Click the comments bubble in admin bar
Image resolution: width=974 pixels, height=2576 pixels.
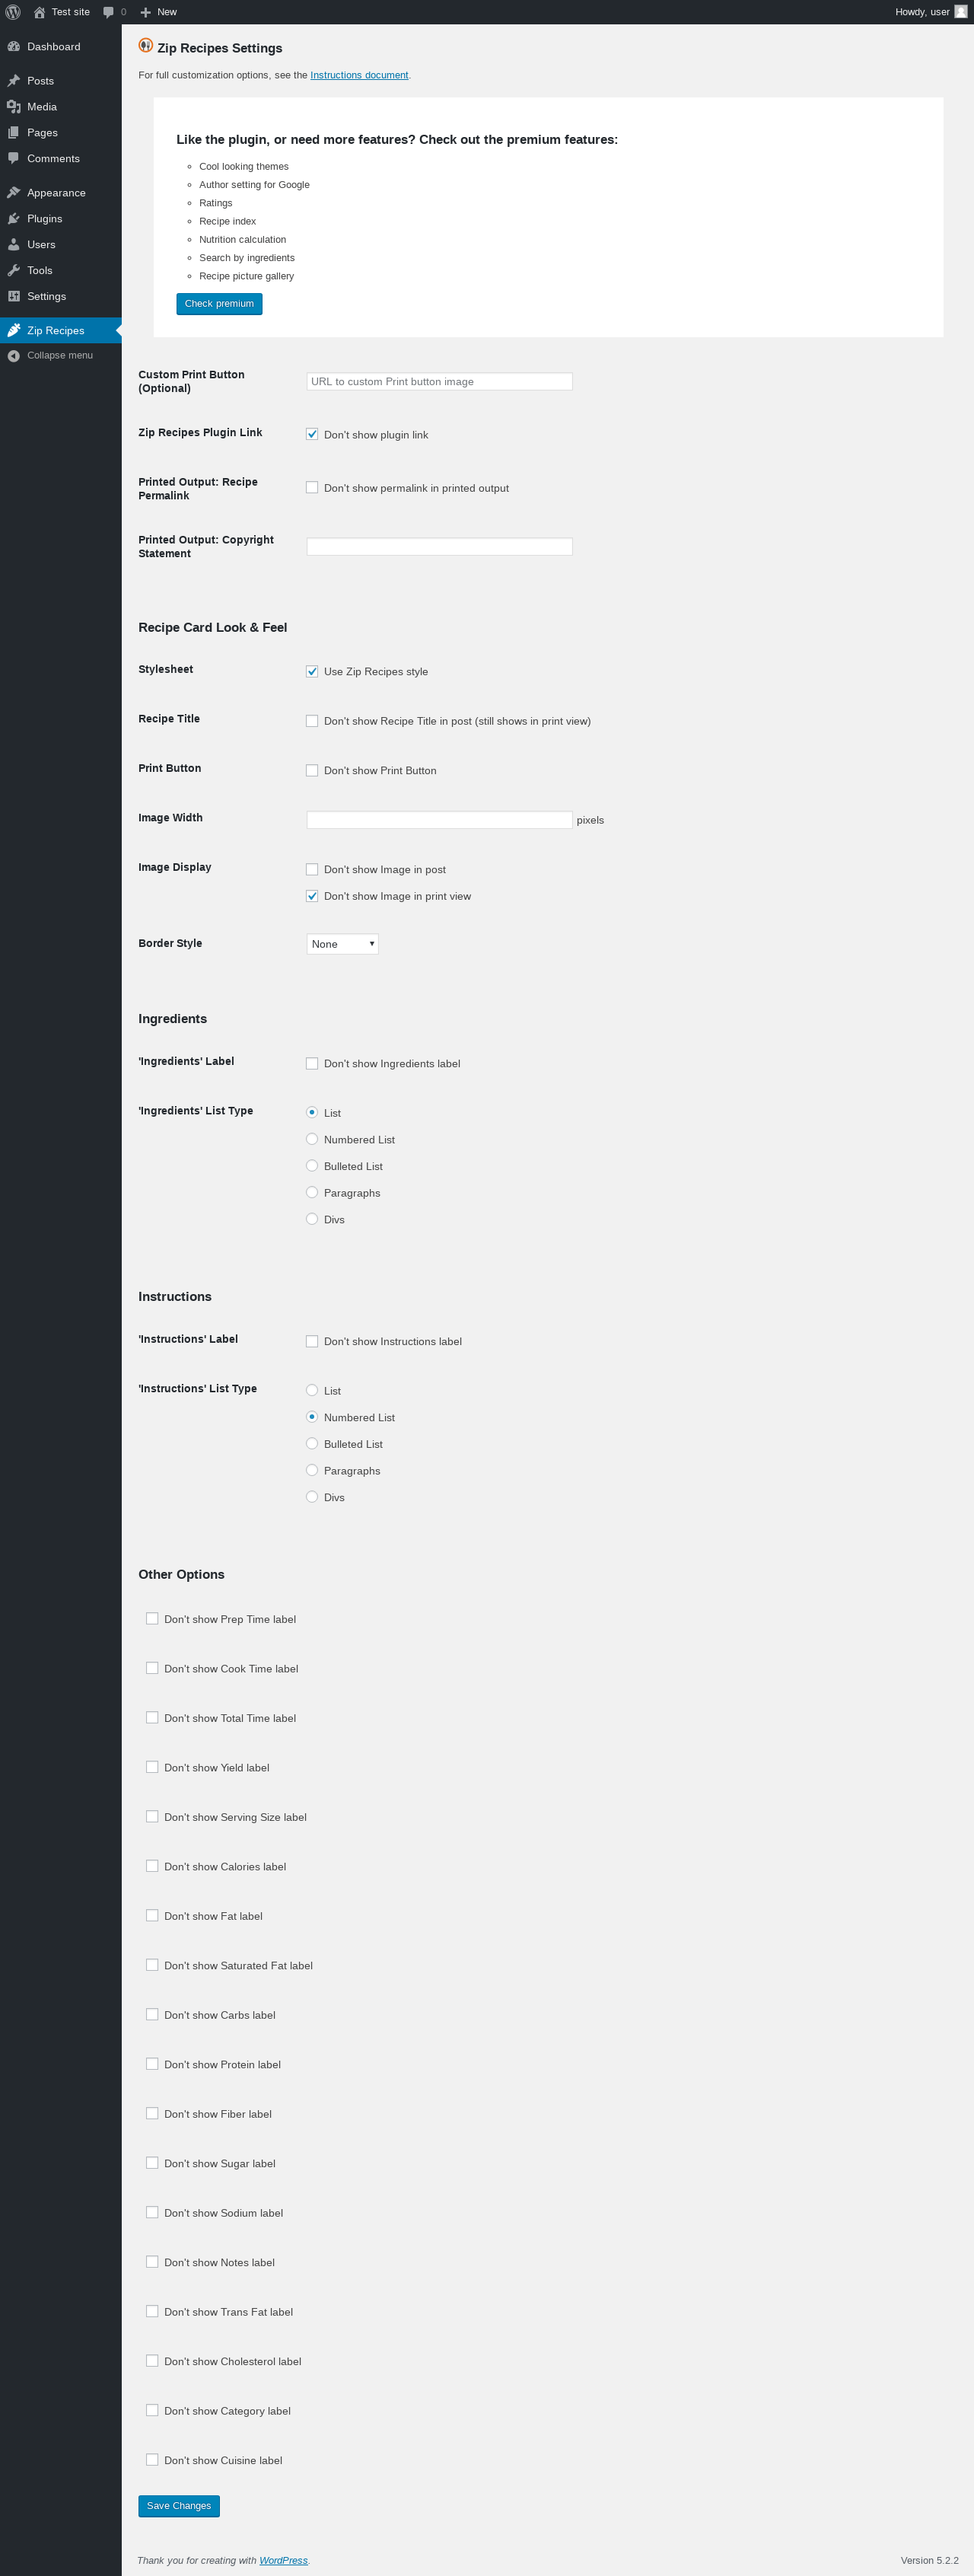click(114, 12)
